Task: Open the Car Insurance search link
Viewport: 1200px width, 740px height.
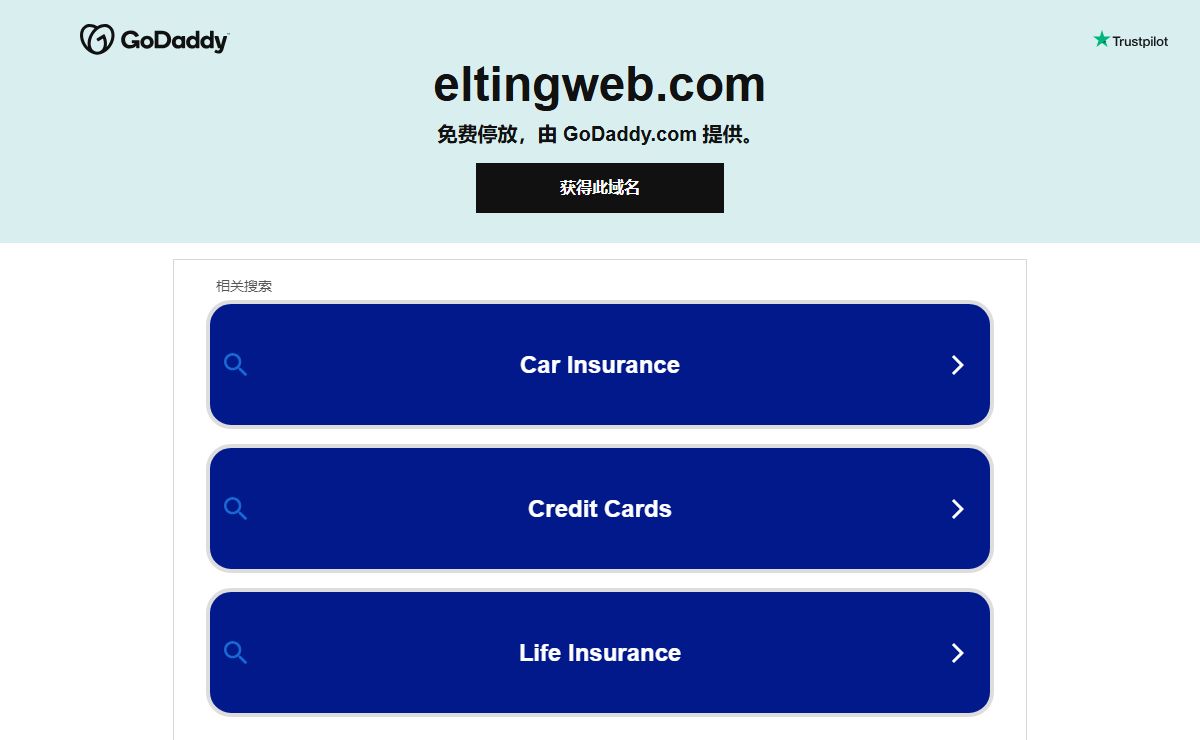Action: pyautogui.click(x=600, y=365)
